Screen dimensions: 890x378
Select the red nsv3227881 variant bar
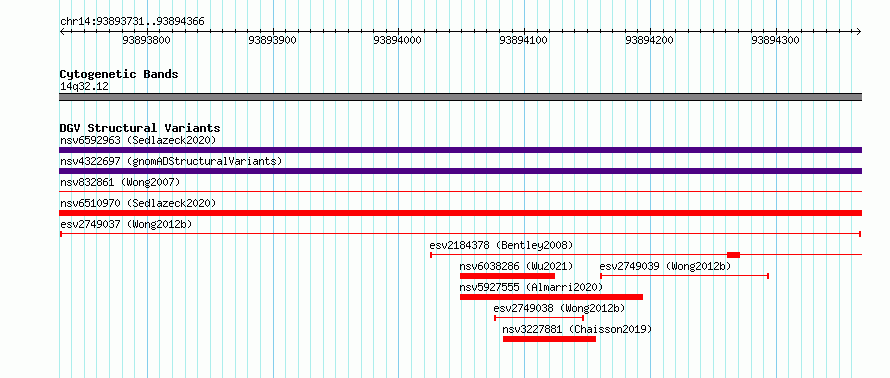click(549, 339)
